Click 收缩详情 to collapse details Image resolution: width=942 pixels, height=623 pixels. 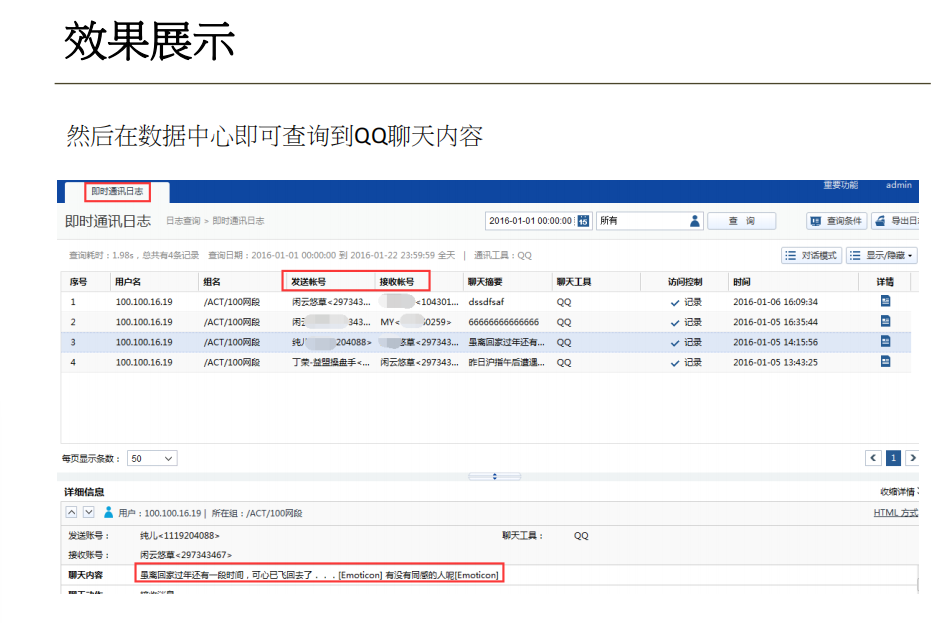[x=899, y=491]
